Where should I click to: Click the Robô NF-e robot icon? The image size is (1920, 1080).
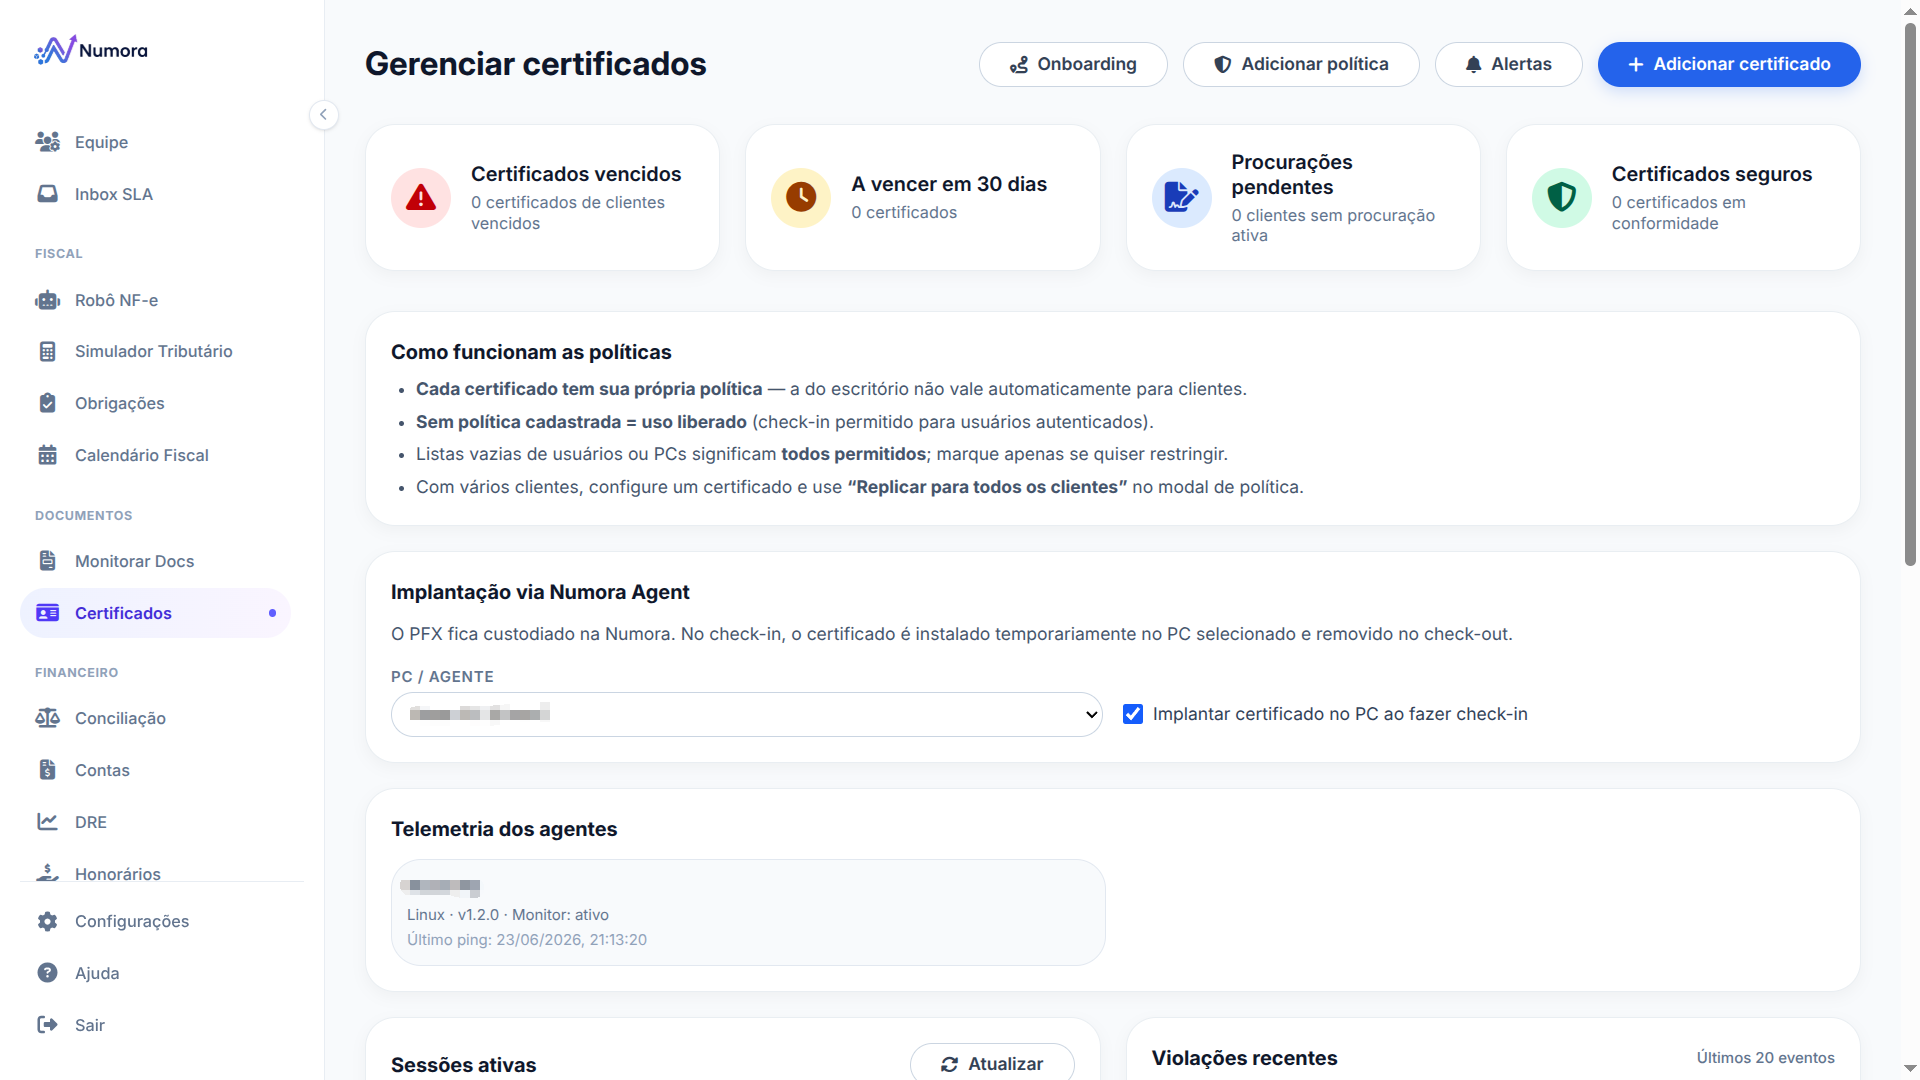pyautogui.click(x=47, y=300)
